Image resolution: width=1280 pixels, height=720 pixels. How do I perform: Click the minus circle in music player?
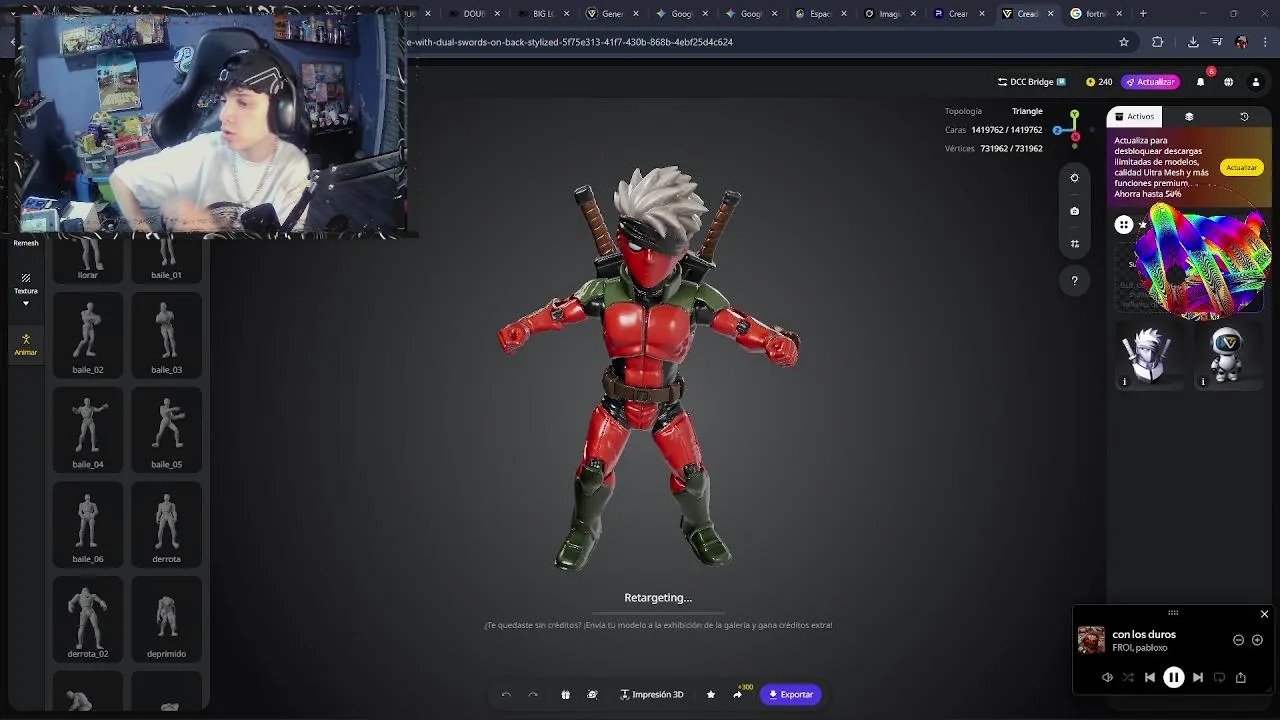(x=1238, y=640)
